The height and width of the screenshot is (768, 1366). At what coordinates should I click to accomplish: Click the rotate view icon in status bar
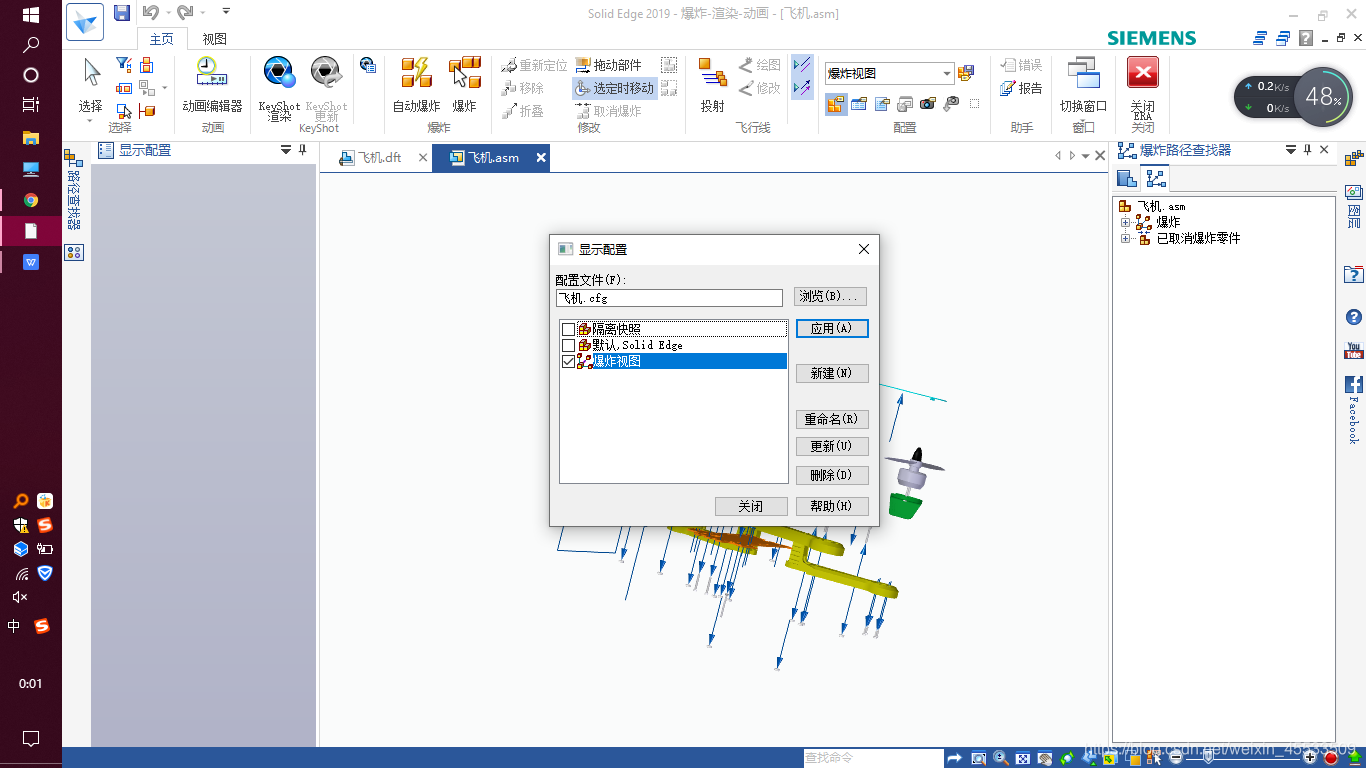1067,758
